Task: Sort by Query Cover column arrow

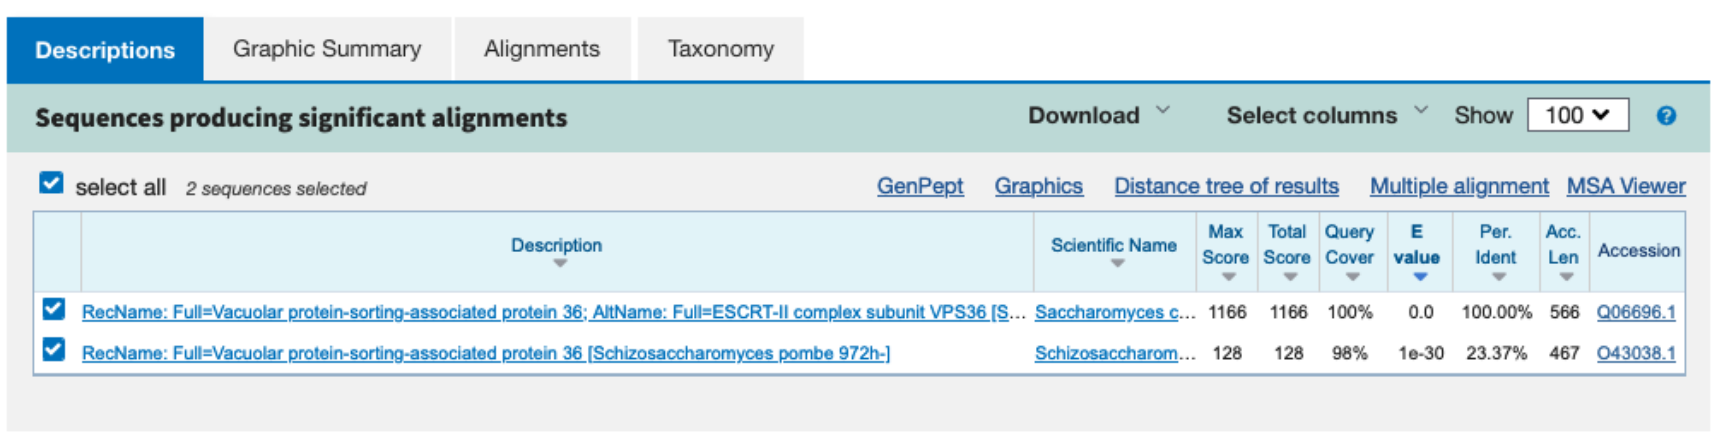Action: click(x=1352, y=277)
